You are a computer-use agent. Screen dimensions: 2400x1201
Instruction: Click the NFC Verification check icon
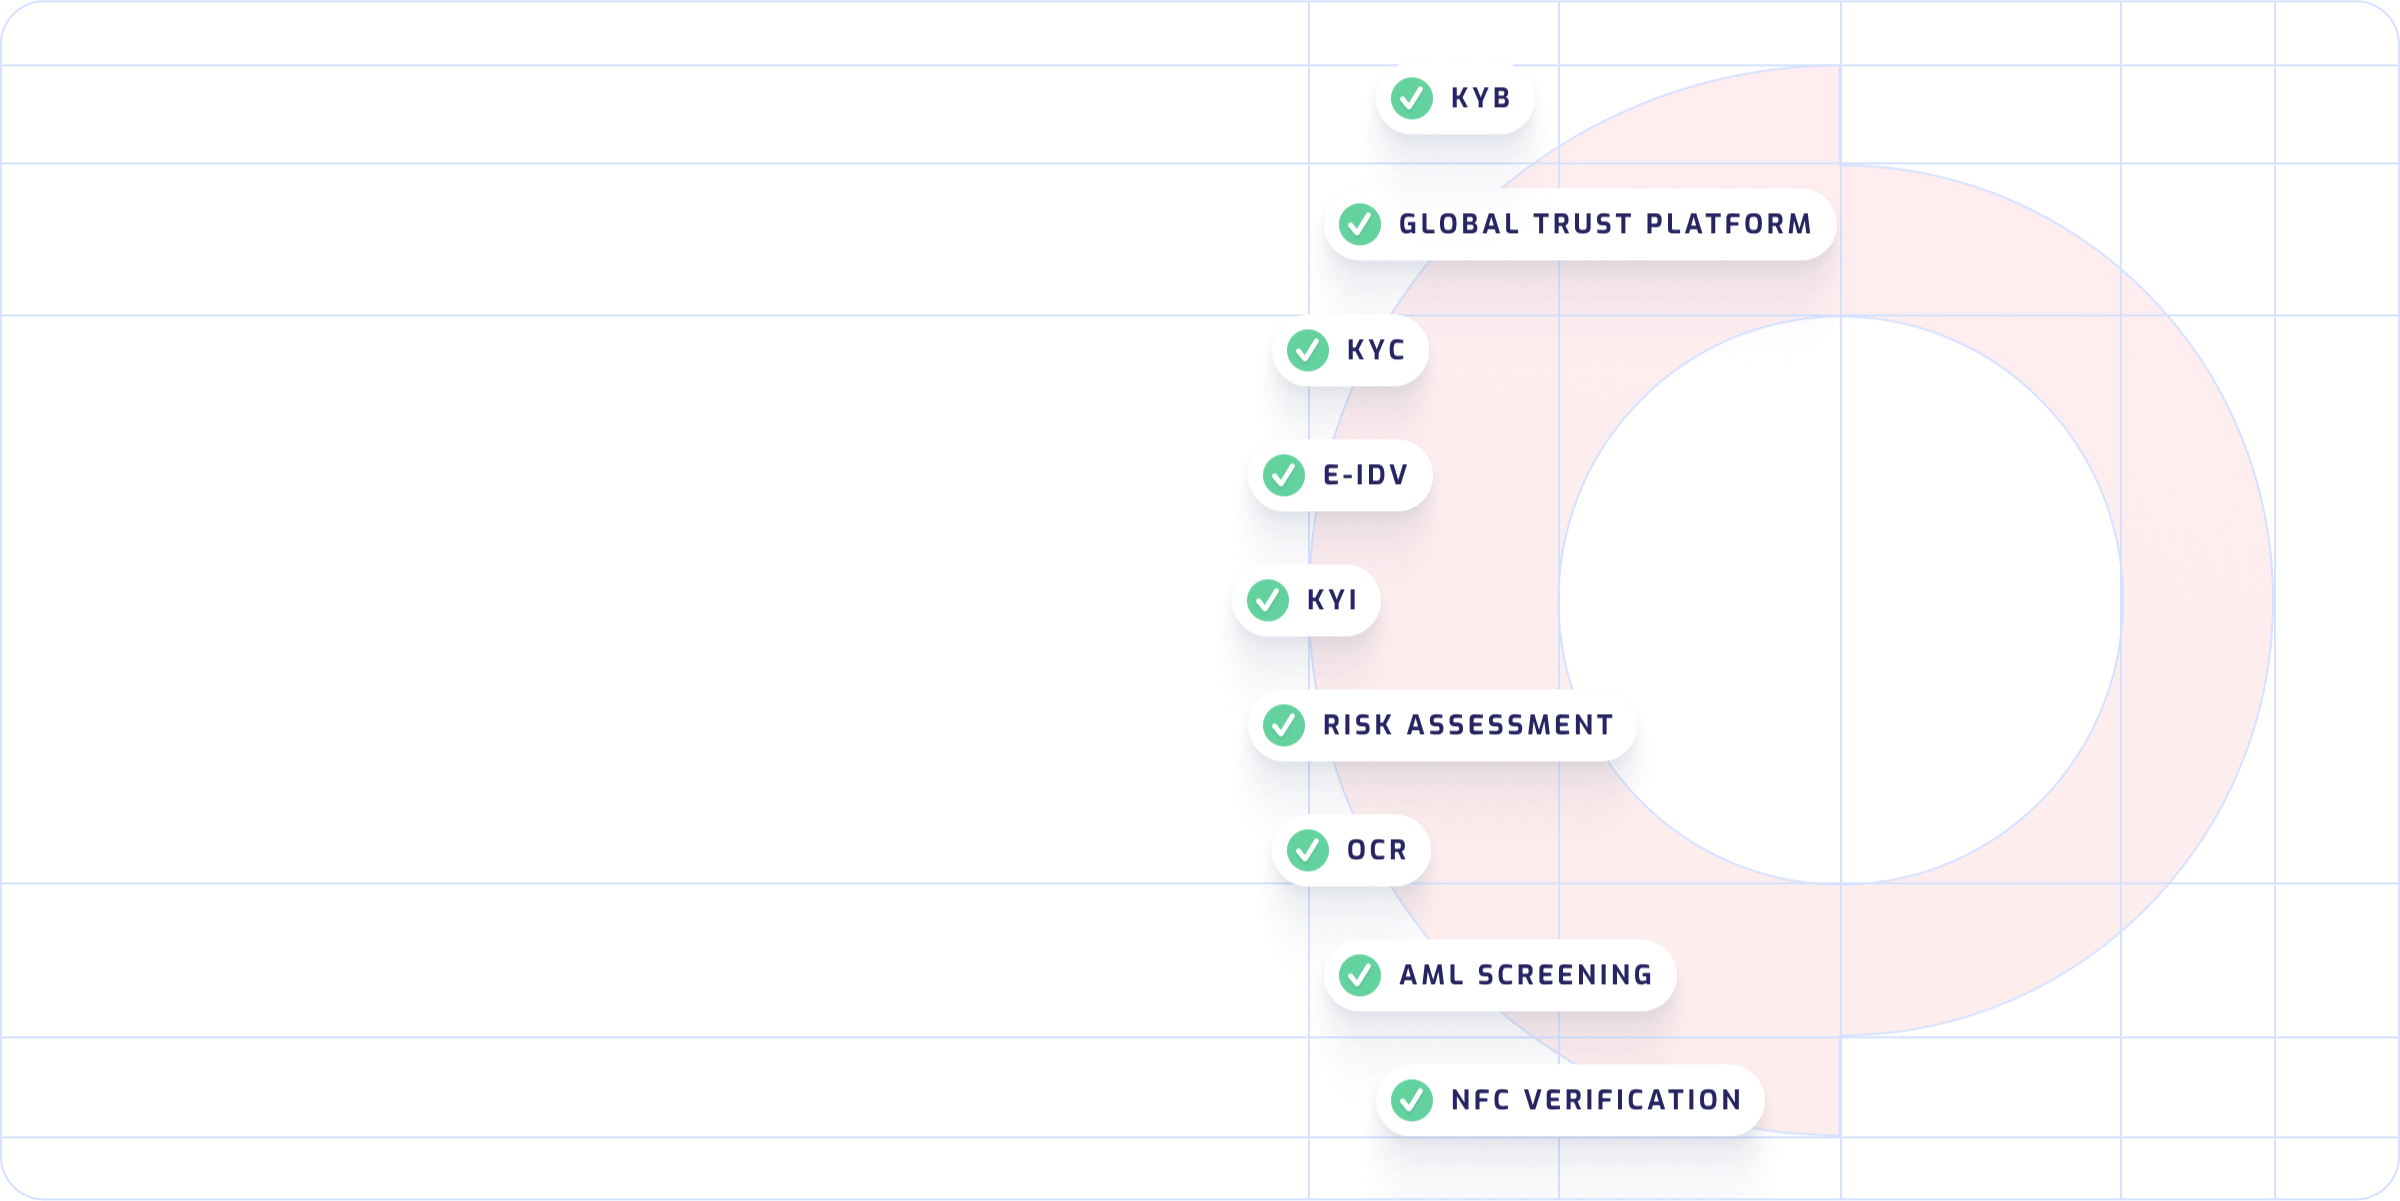click(1412, 1100)
